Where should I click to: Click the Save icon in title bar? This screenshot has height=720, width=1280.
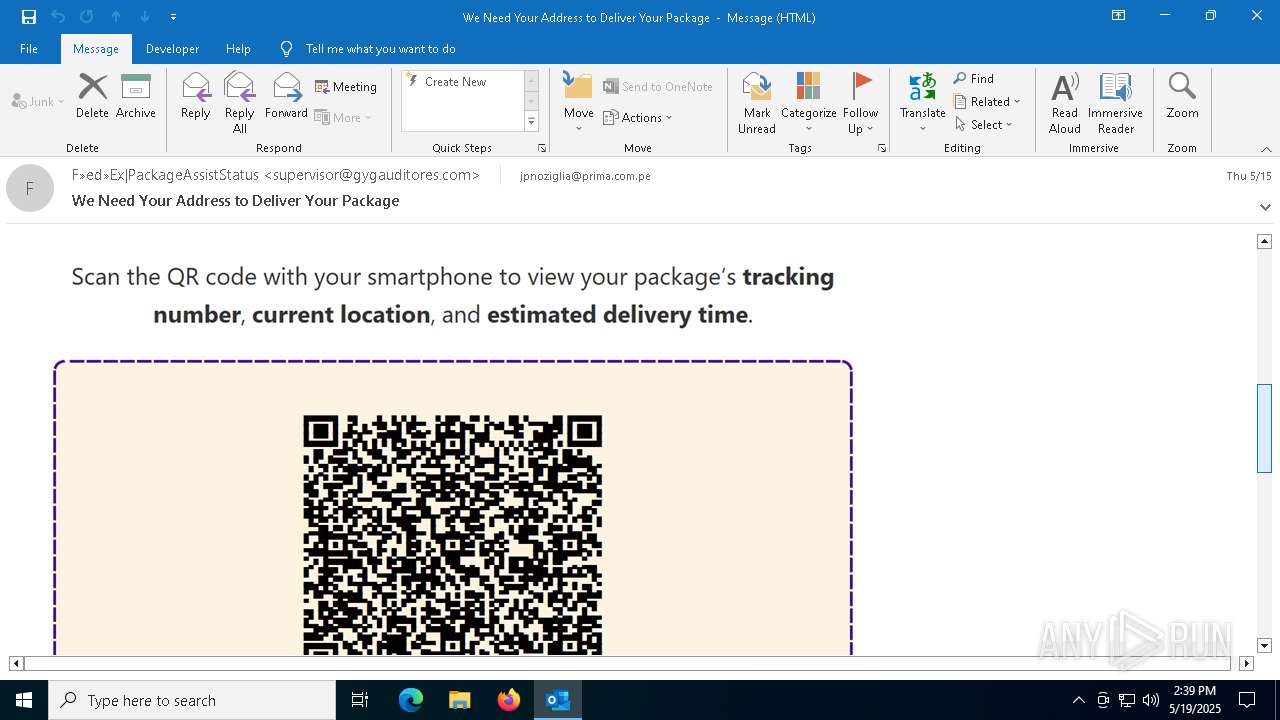click(29, 17)
